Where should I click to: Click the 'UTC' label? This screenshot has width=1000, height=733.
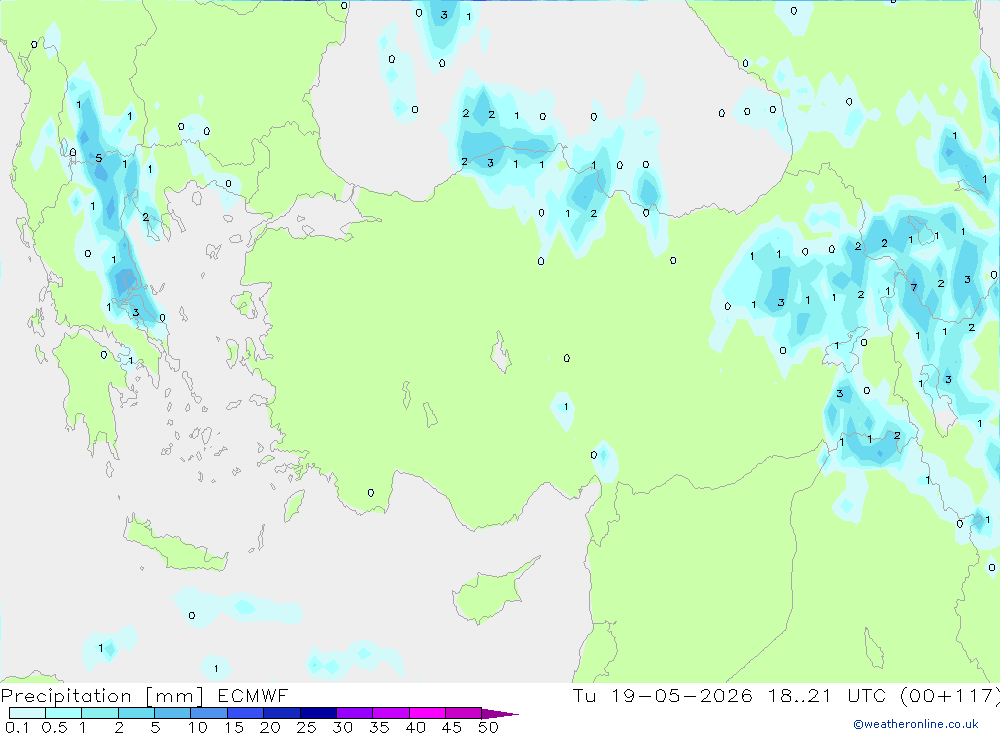tap(867, 695)
